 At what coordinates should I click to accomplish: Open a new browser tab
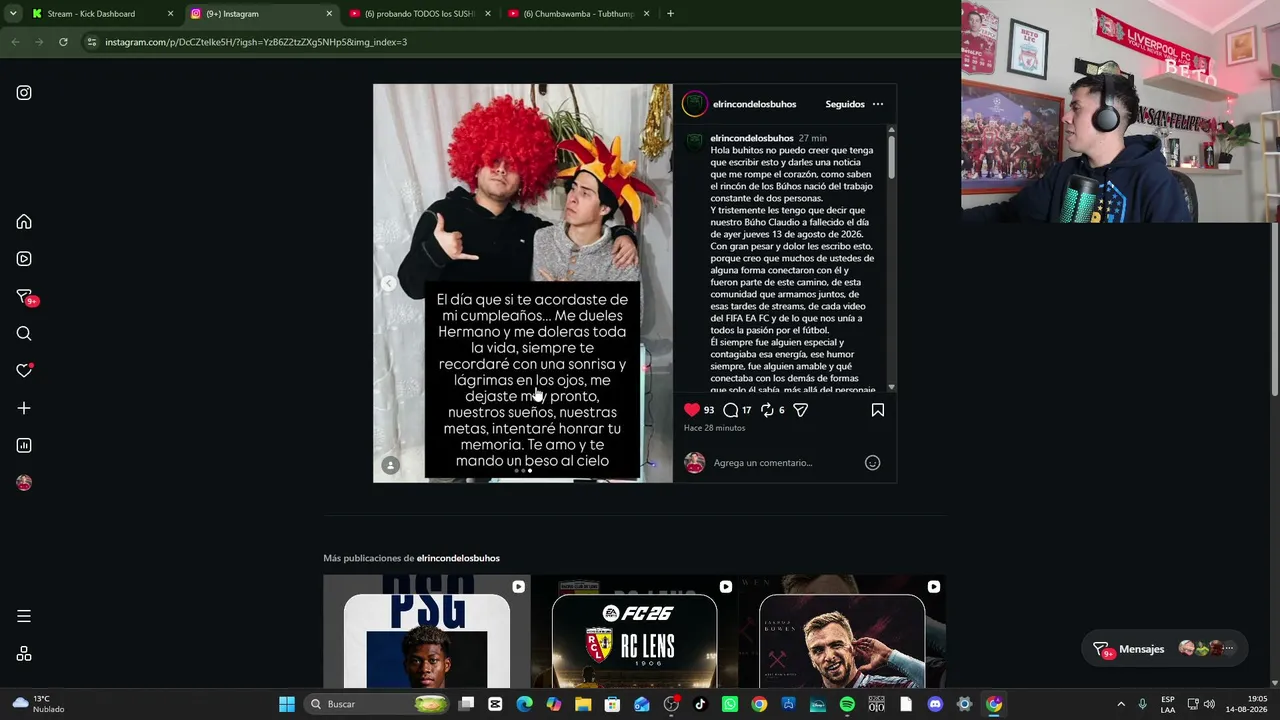(670, 14)
